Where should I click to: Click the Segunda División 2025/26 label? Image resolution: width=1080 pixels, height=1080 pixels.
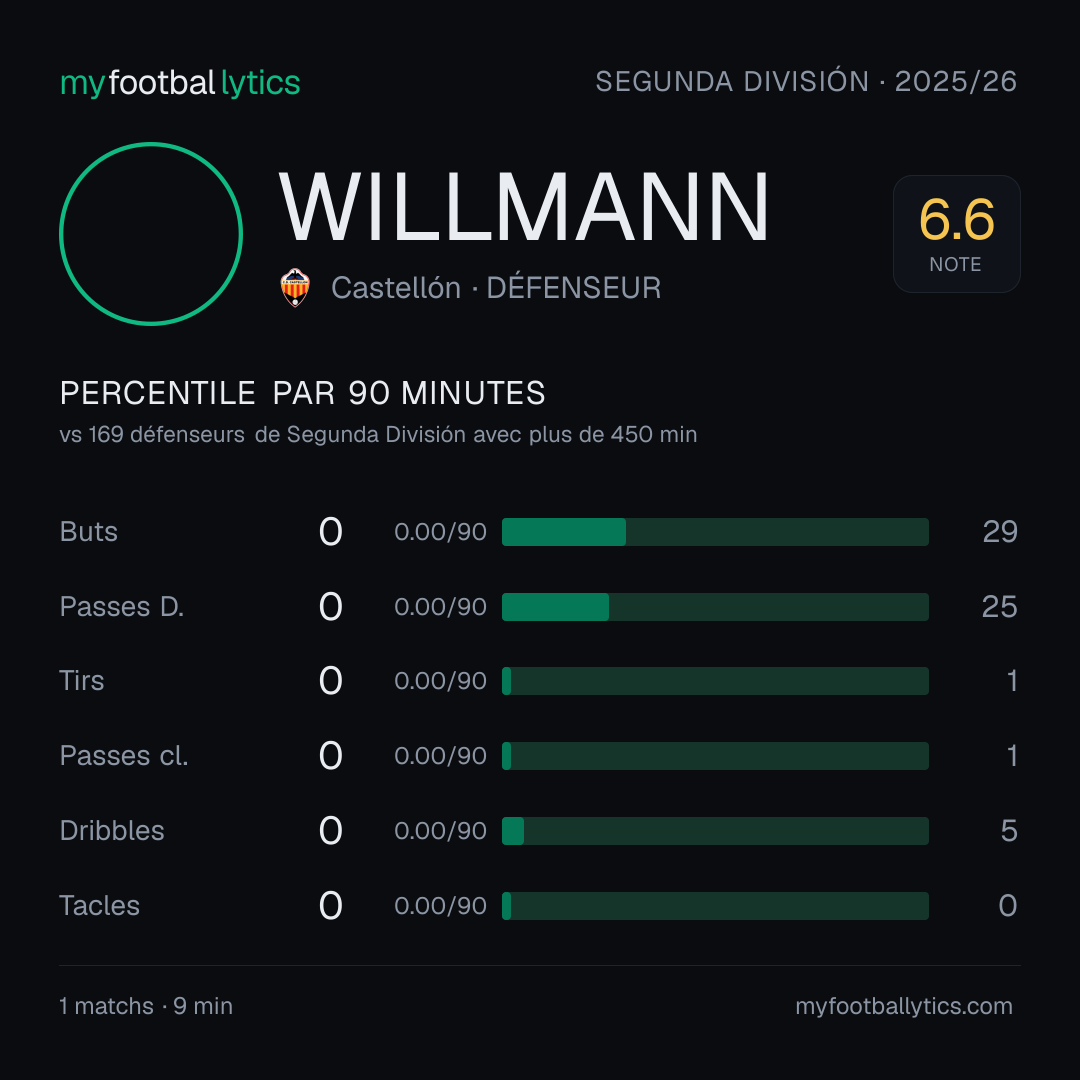[806, 81]
